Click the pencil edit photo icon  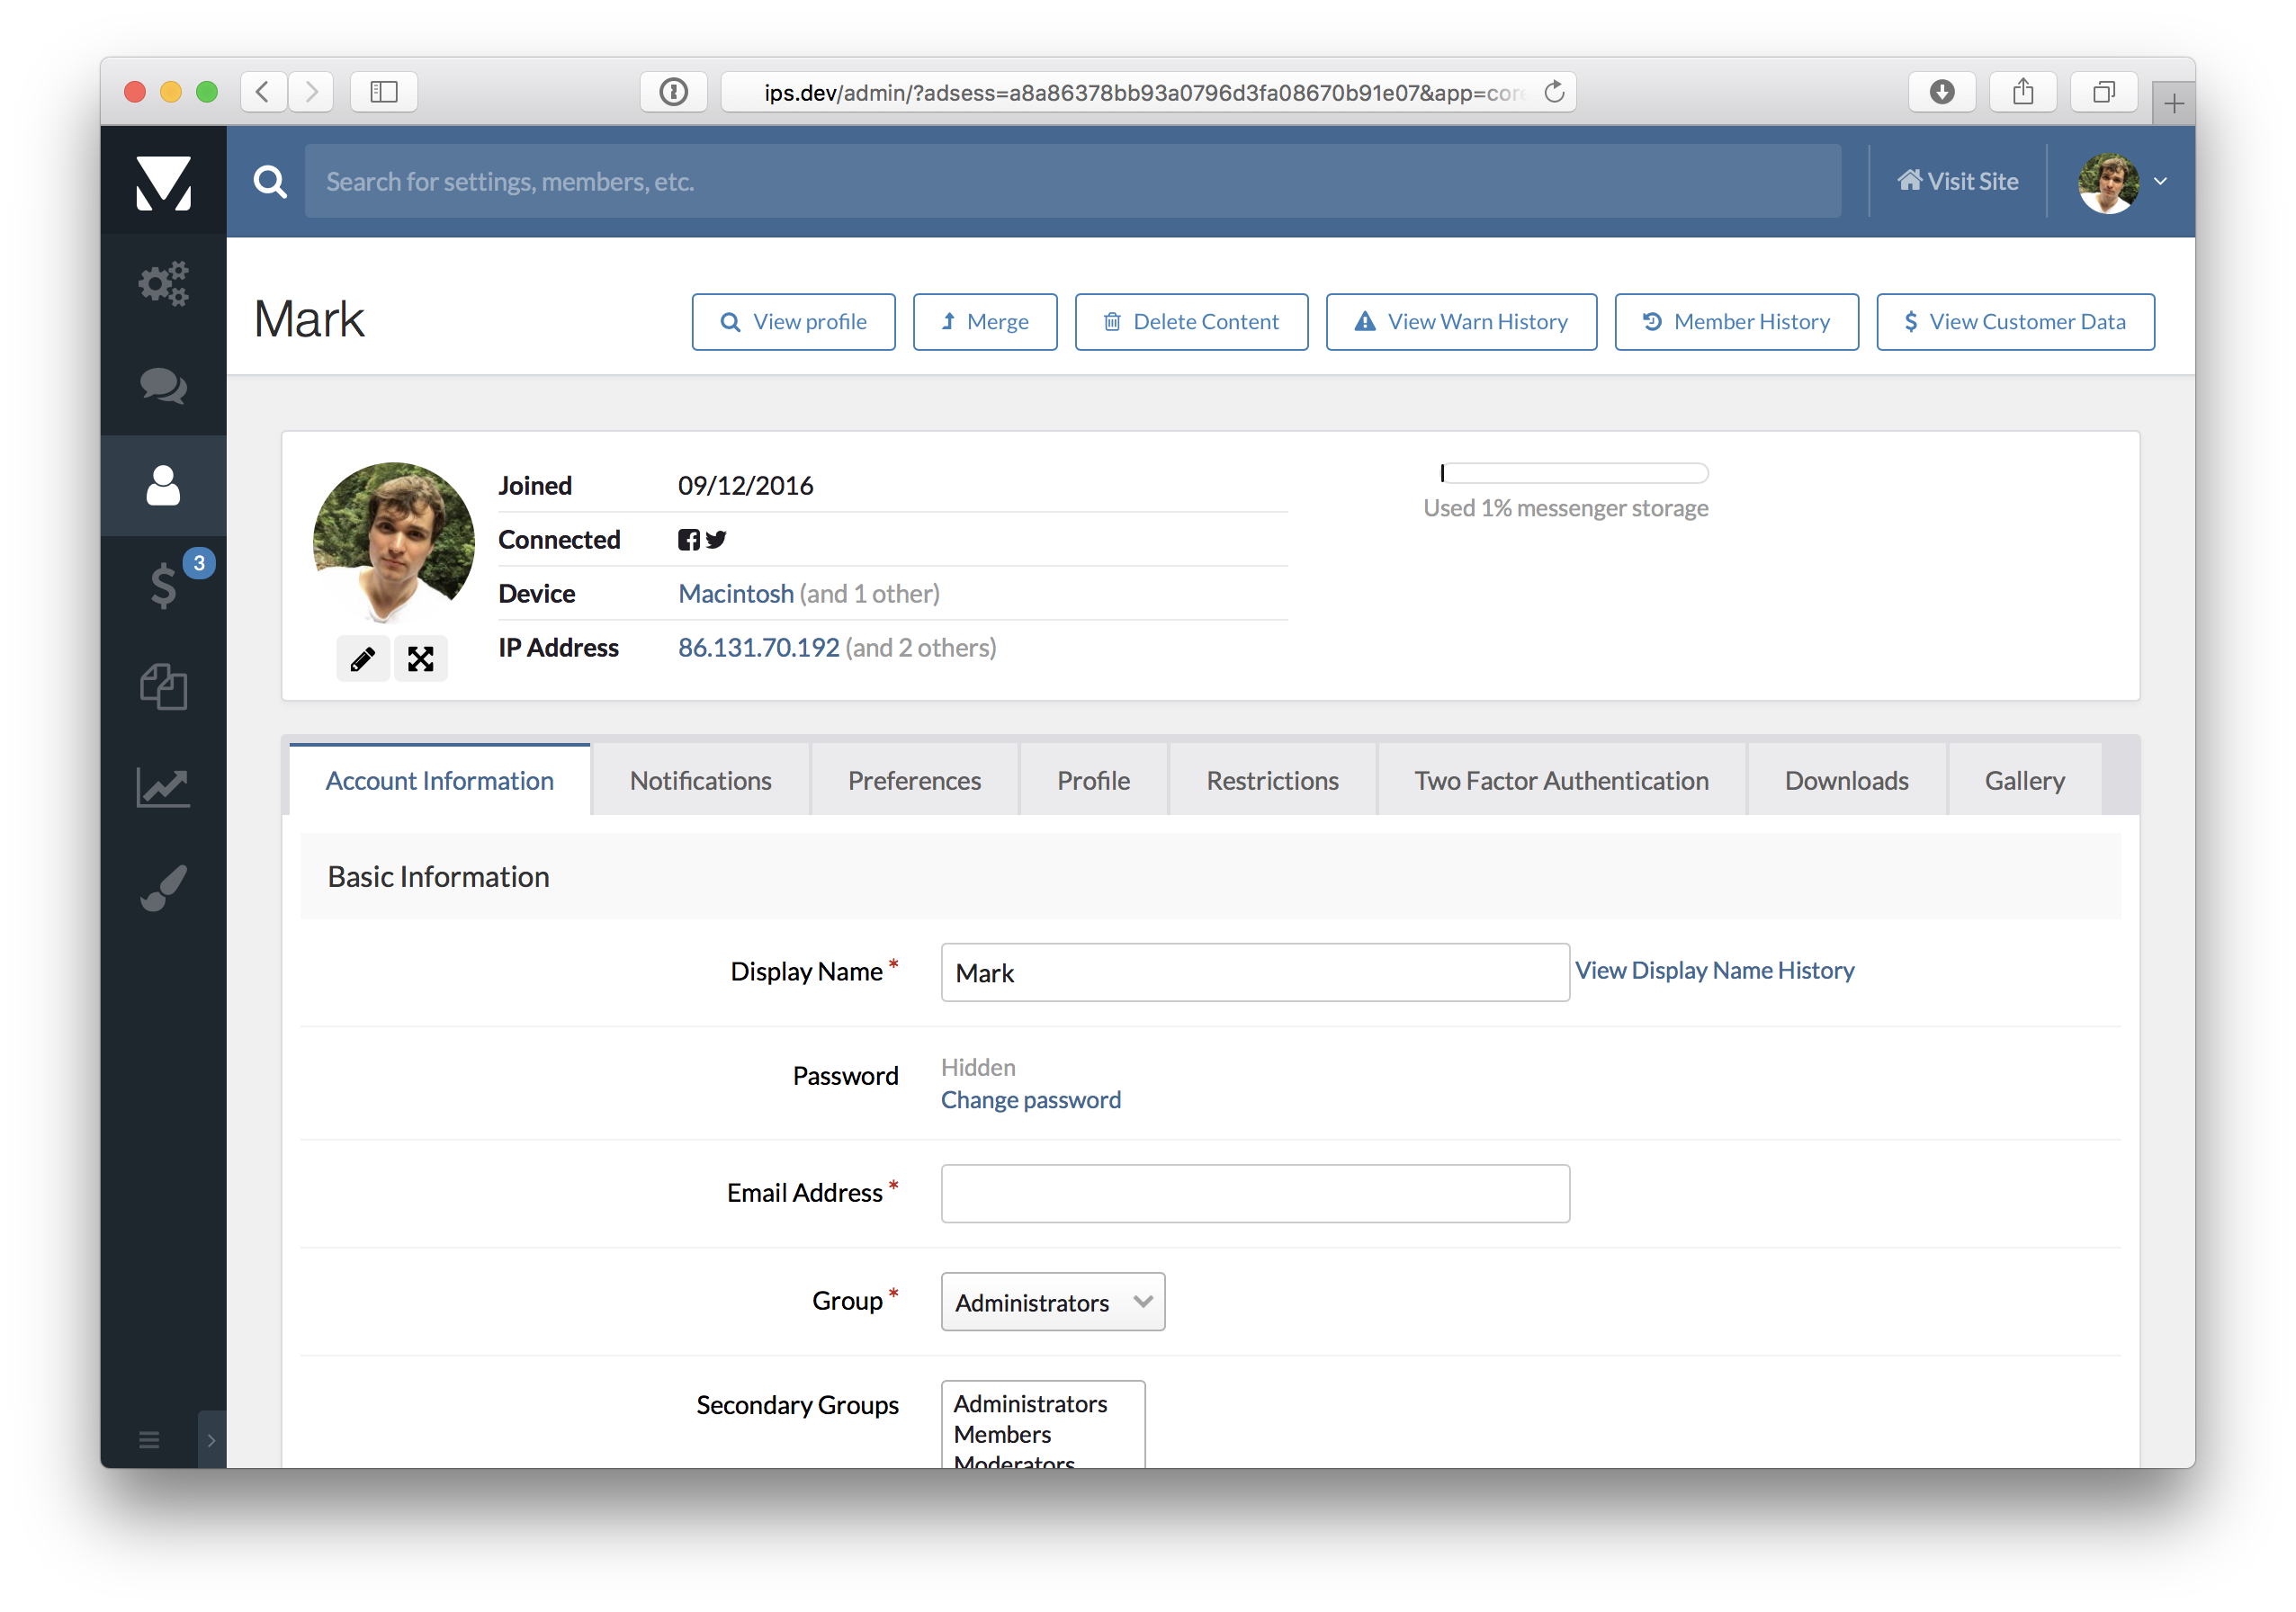pos(362,659)
